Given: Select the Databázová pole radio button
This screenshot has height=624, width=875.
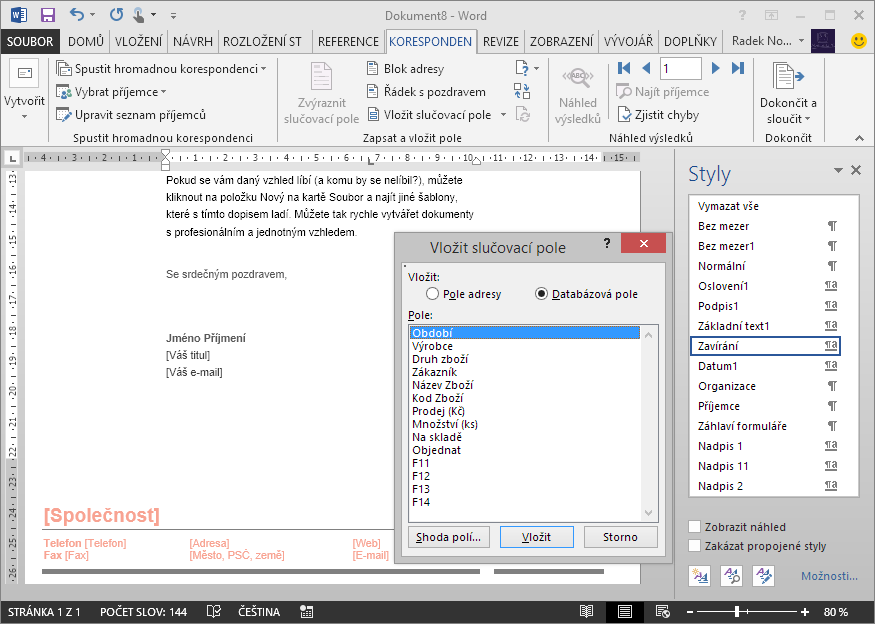Looking at the screenshot, I should coord(541,294).
